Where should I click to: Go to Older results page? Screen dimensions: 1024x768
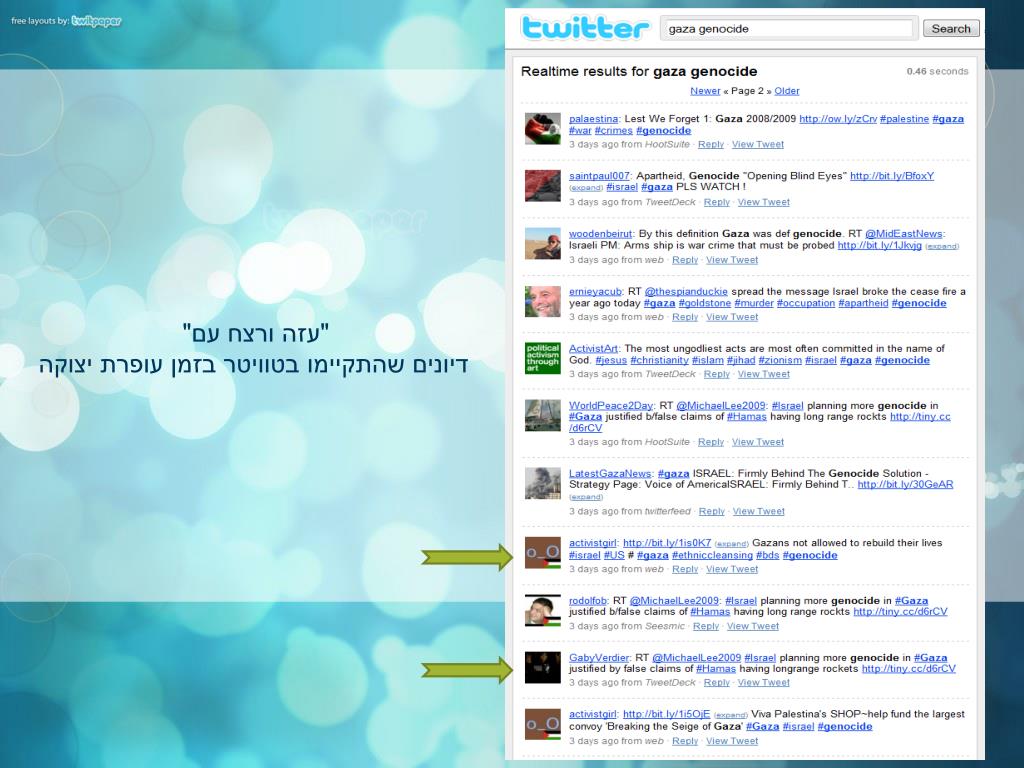786,91
